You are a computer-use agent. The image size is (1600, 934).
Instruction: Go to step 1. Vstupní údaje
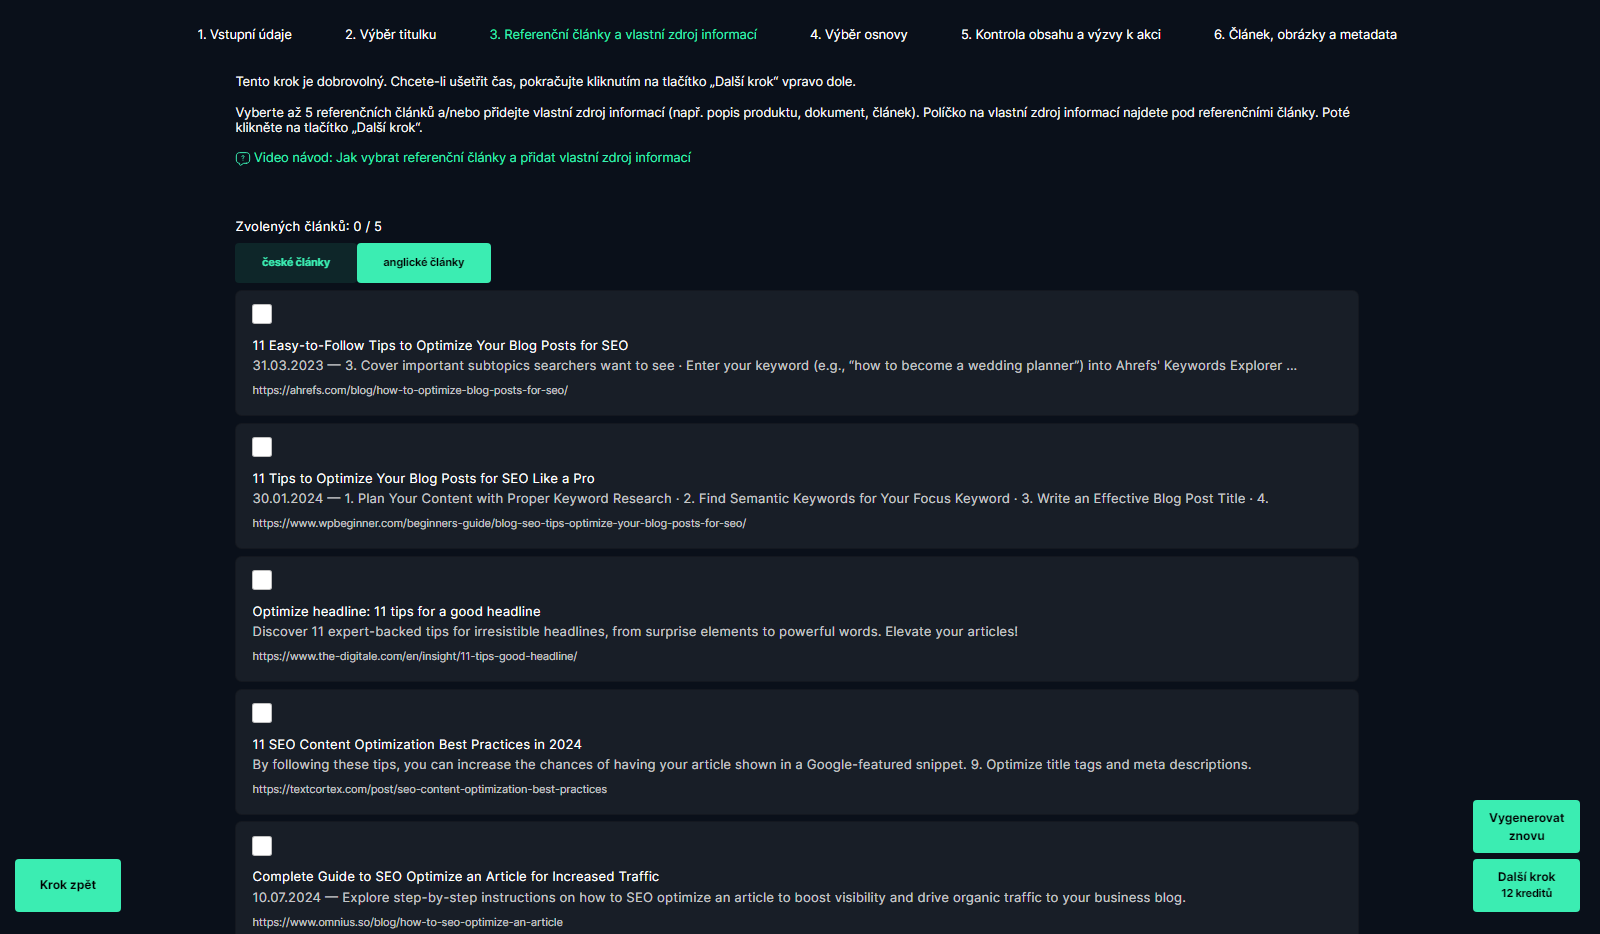coord(244,34)
